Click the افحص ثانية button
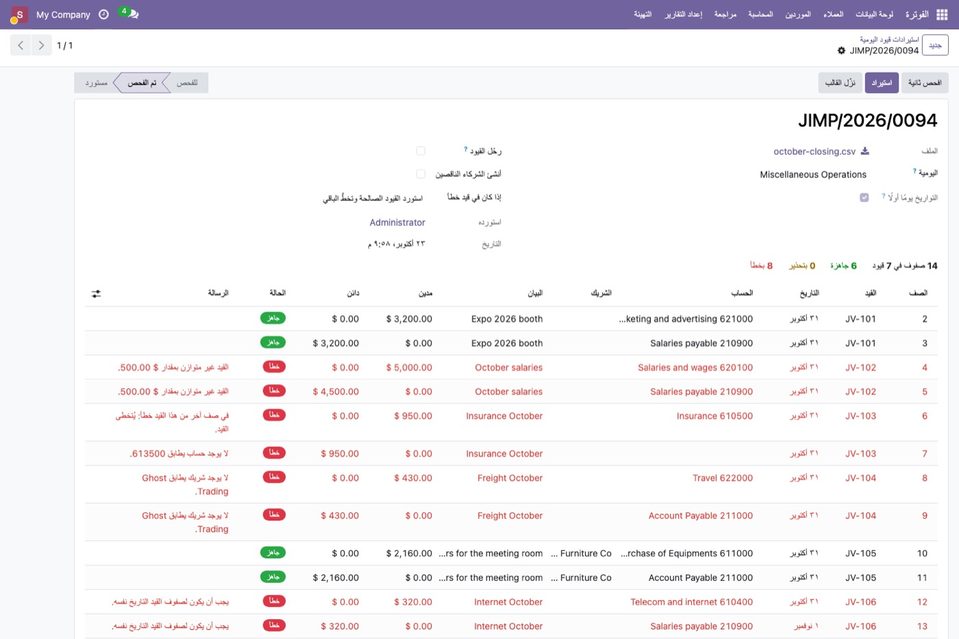This screenshot has height=639, width=959. pos(925,83)
